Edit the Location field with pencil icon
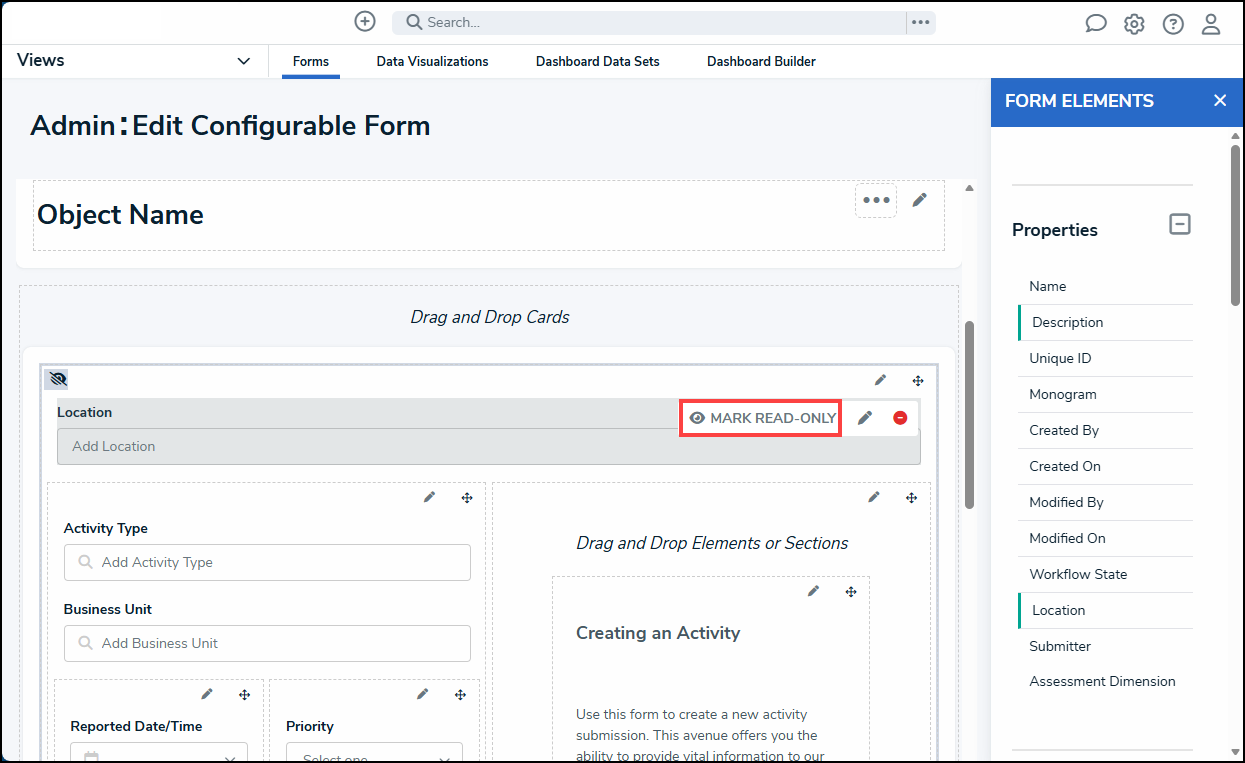 (865, 418)
